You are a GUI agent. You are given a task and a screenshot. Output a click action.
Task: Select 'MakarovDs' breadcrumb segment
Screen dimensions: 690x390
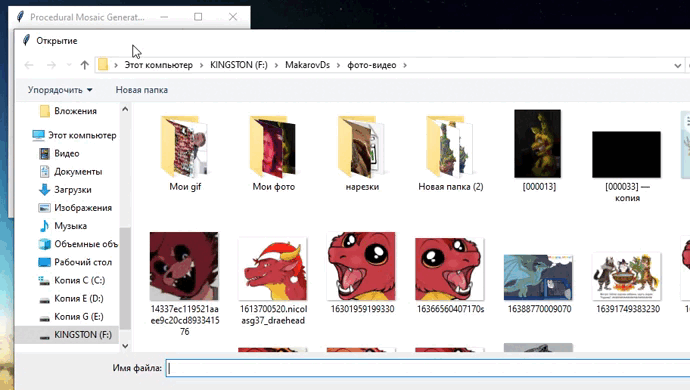point(307,65)
